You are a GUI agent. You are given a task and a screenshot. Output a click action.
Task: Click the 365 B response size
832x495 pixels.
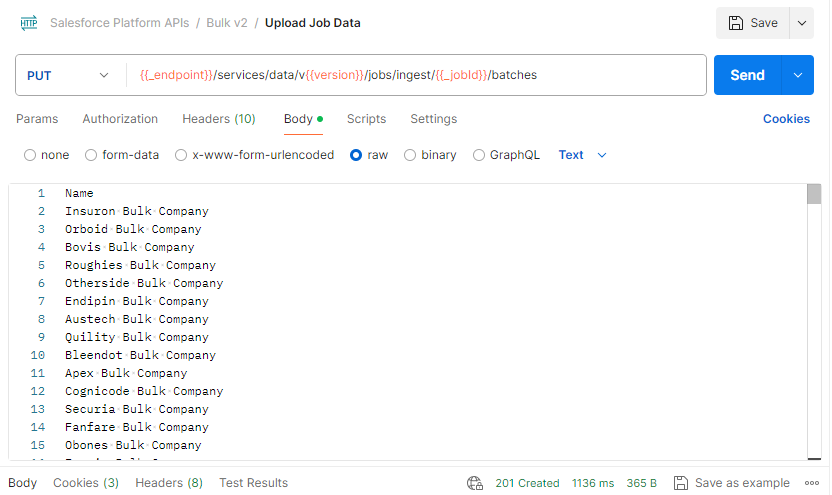642,483
